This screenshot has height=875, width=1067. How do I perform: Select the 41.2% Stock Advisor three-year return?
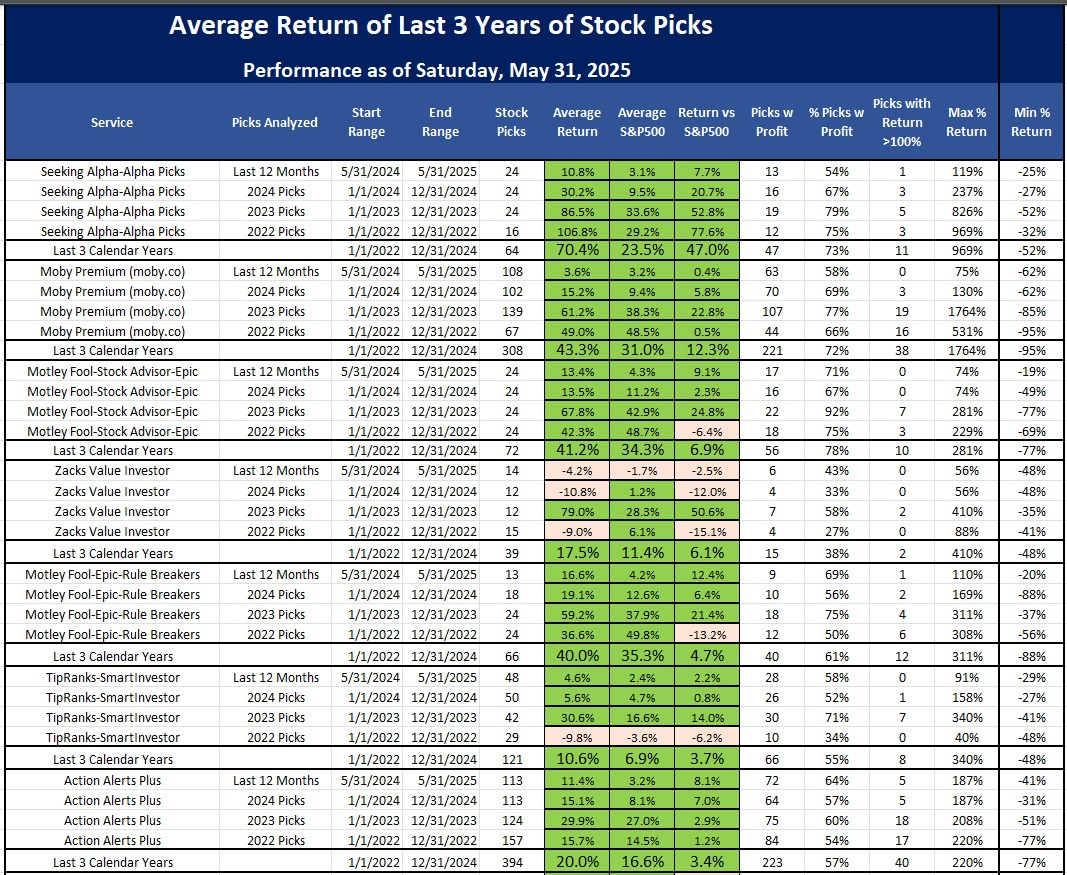pyautogui.click(x=576, y=450)
